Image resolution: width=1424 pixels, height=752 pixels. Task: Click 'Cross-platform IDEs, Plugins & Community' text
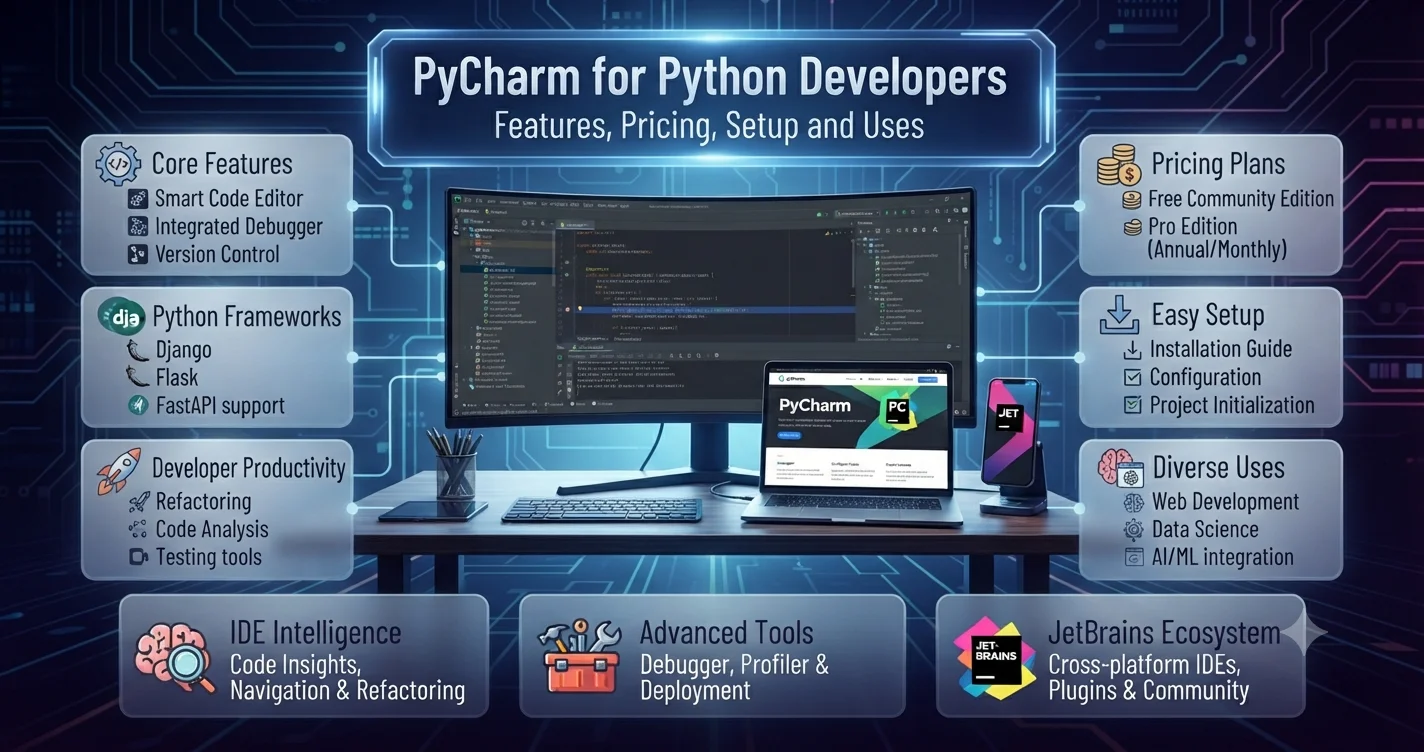coord(1148,677)
